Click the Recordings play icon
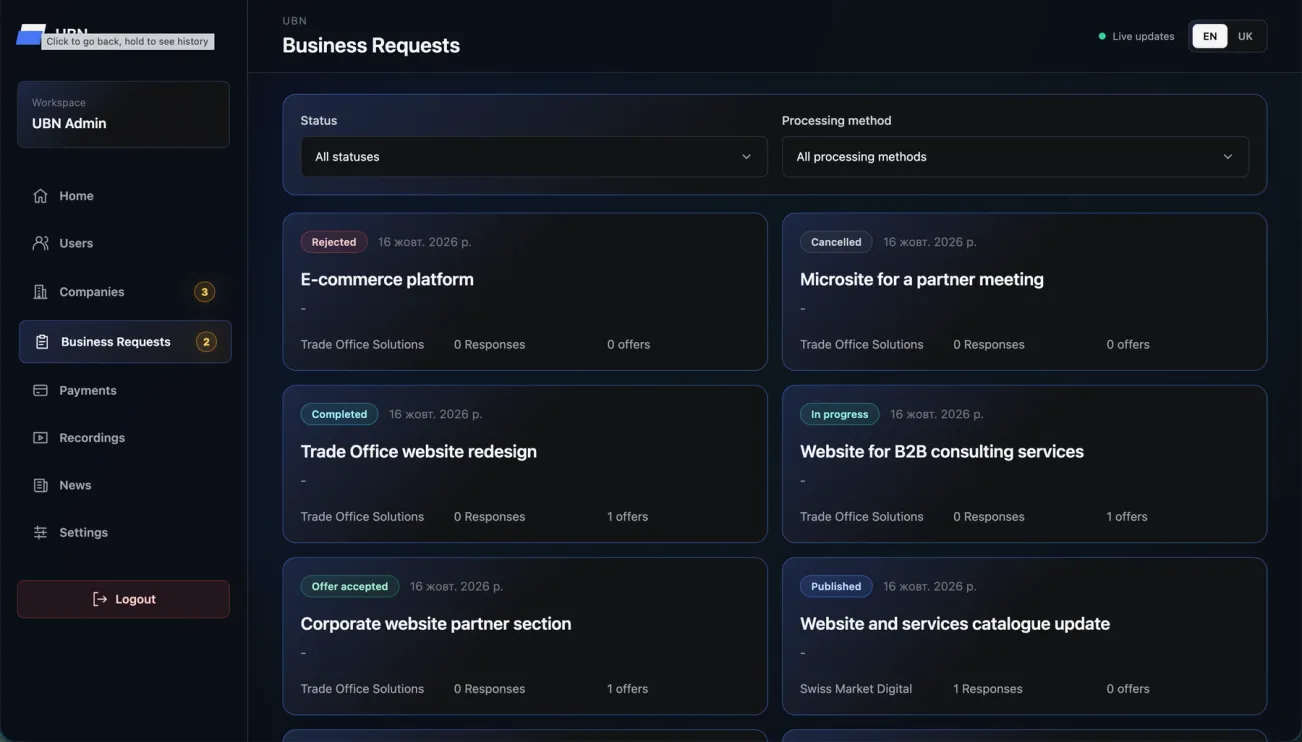The image size is (1302, 742). coord(40,438)
